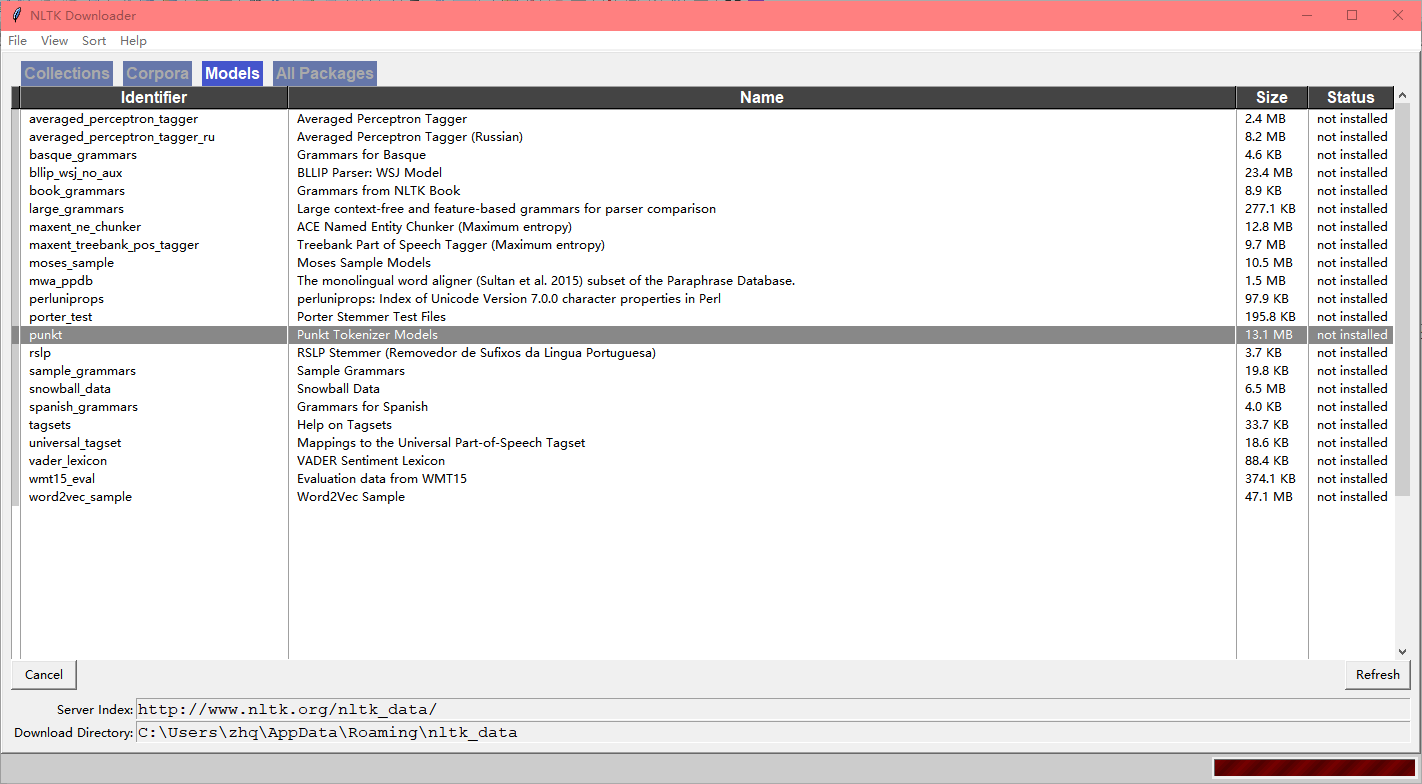Click the red download progress bar

pyautogui.click(x=1312, y=767)
